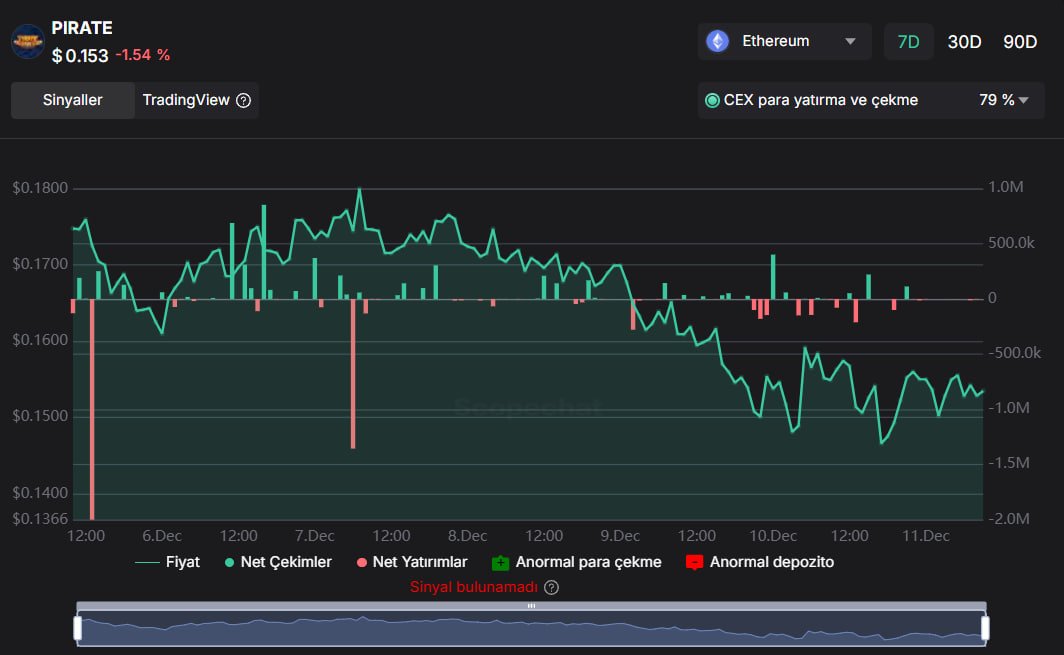Click the green CEX indicator circle icon
1064x655 pixels.
tap(712, 100)
